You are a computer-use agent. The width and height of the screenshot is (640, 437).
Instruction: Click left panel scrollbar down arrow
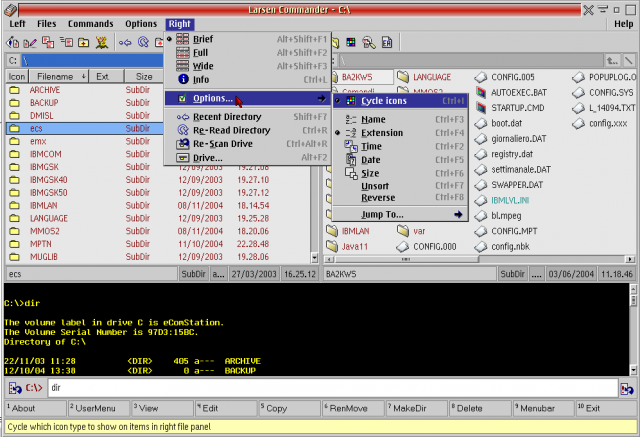click(314, 257)
